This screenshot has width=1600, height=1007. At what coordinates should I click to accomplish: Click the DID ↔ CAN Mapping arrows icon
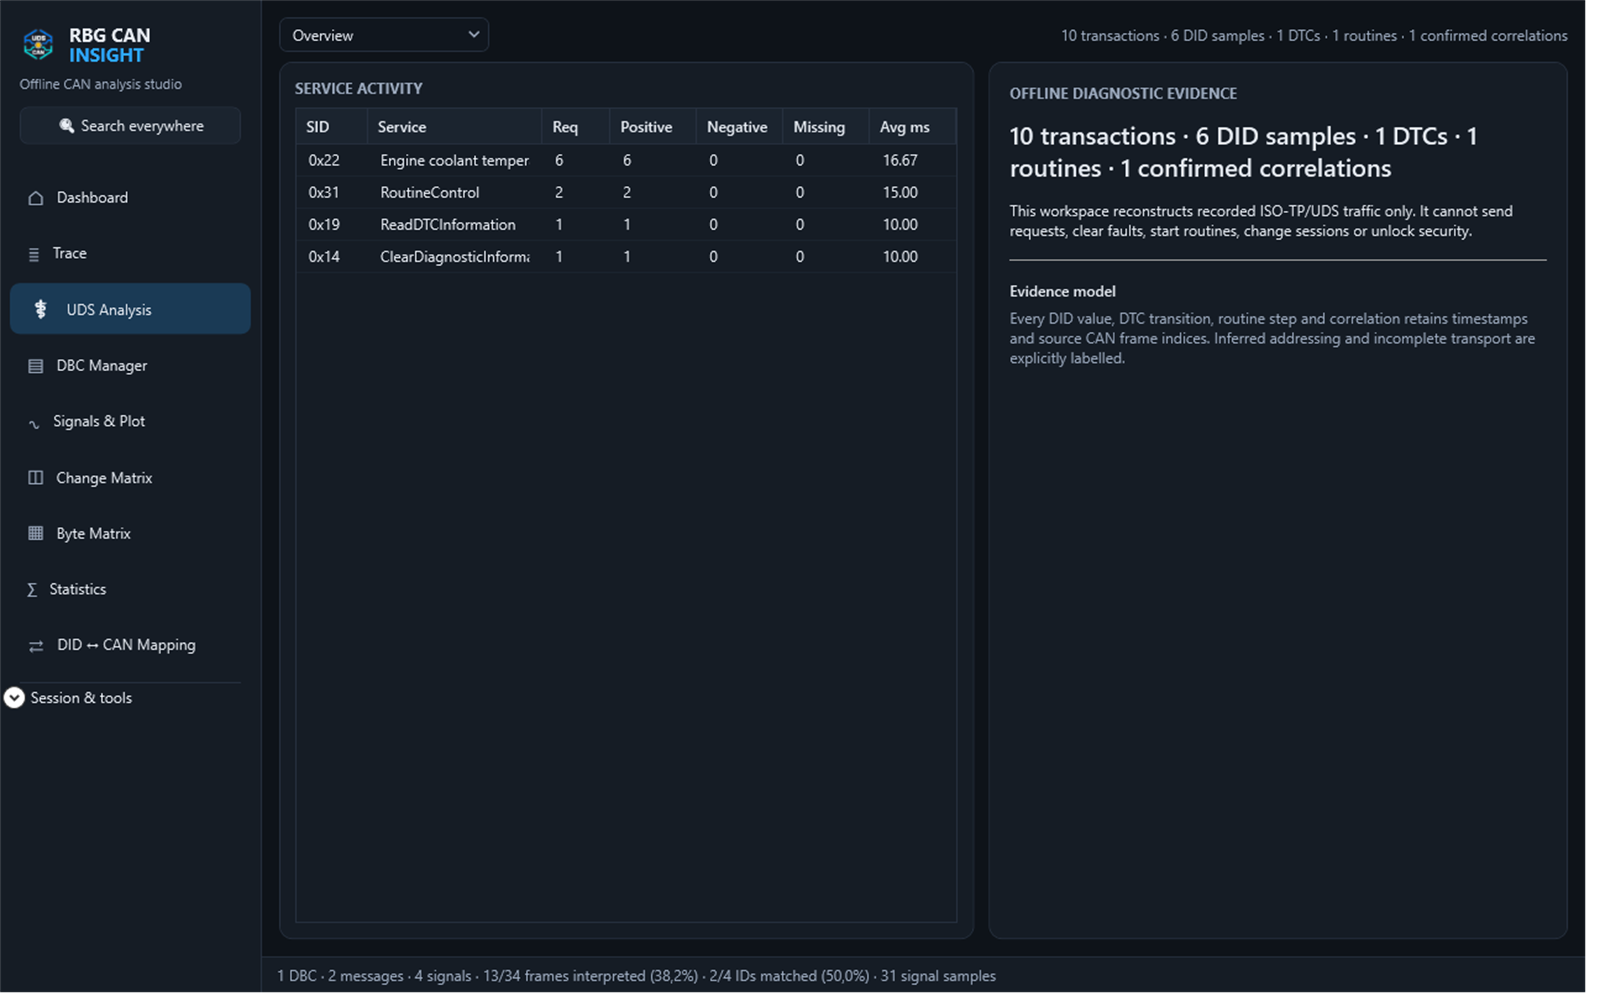[36, 646]
